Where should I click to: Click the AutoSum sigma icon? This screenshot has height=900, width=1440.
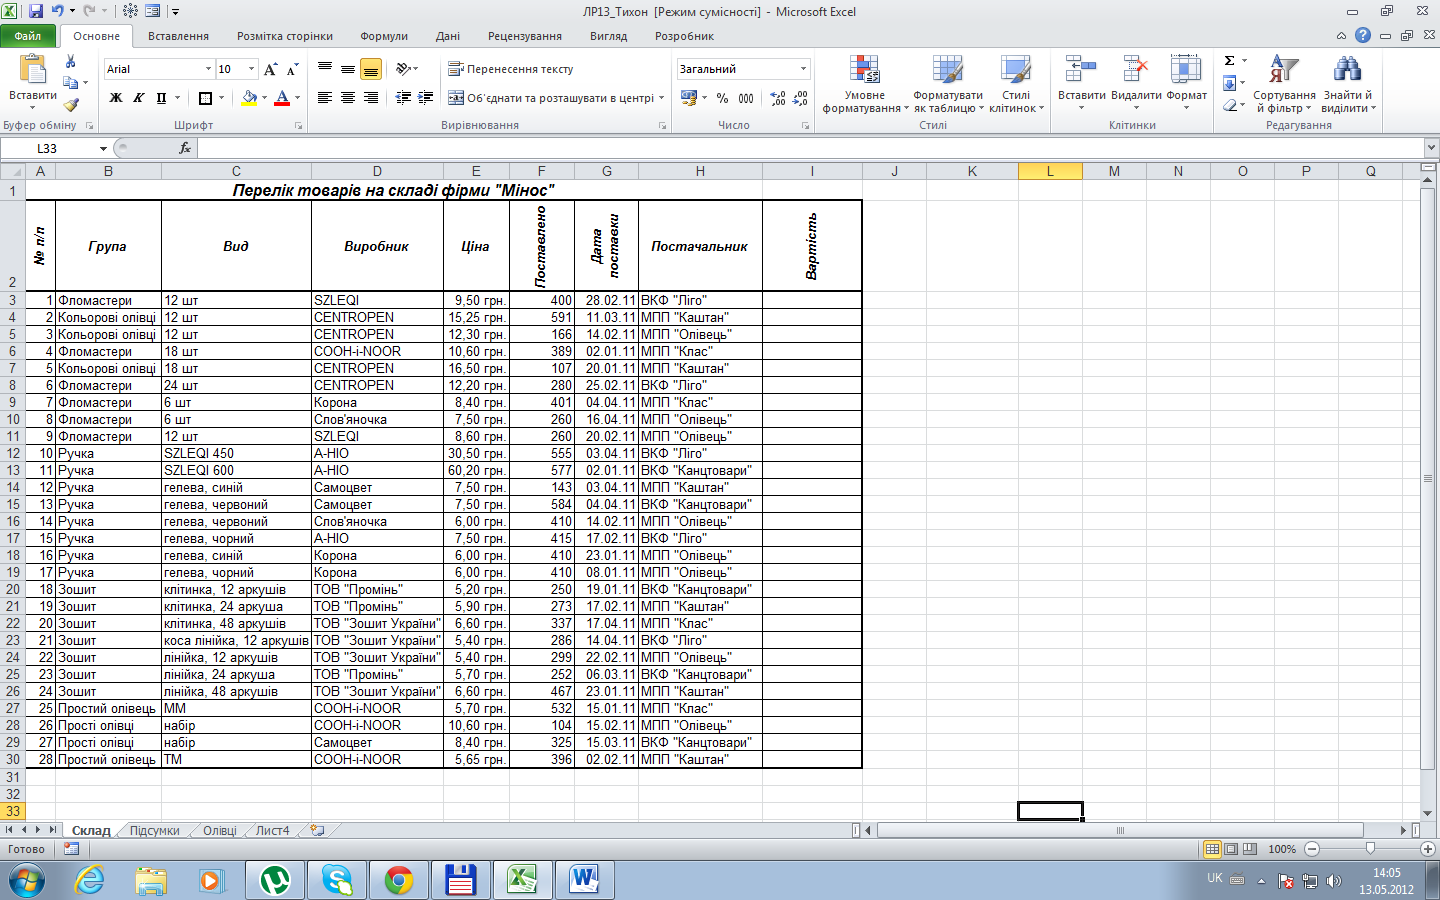(x=1230, y=61)
